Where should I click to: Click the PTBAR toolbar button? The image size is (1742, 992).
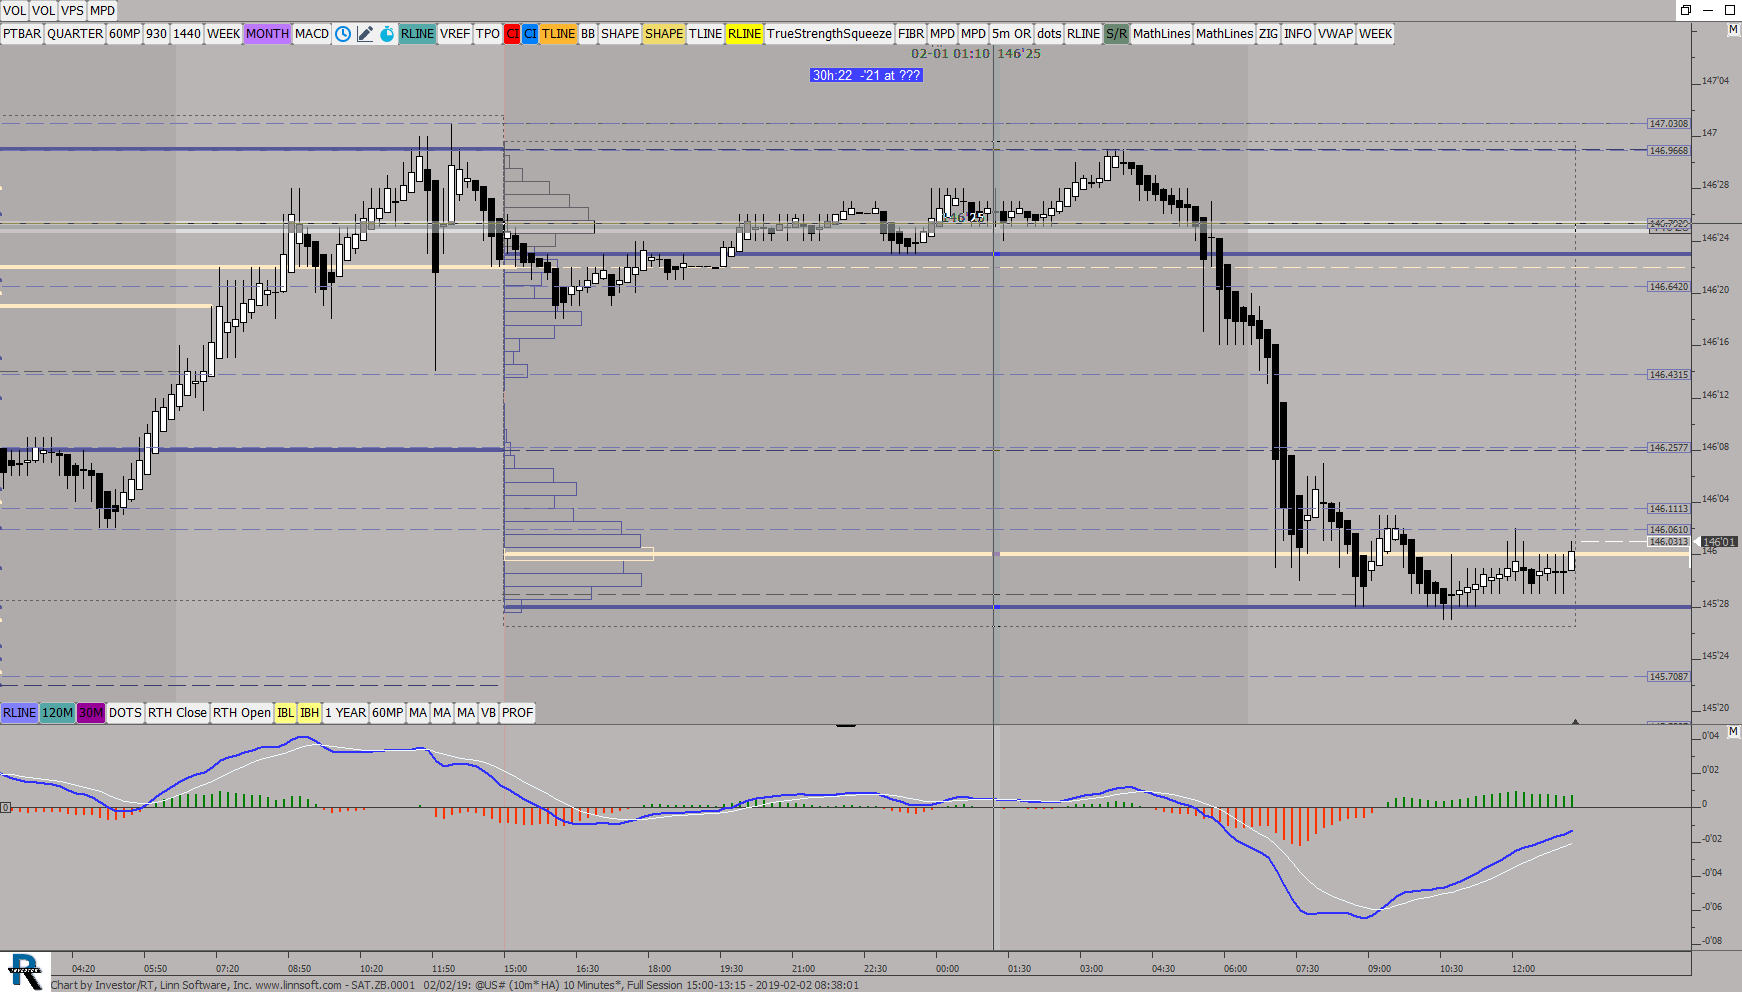coord(22,34)
